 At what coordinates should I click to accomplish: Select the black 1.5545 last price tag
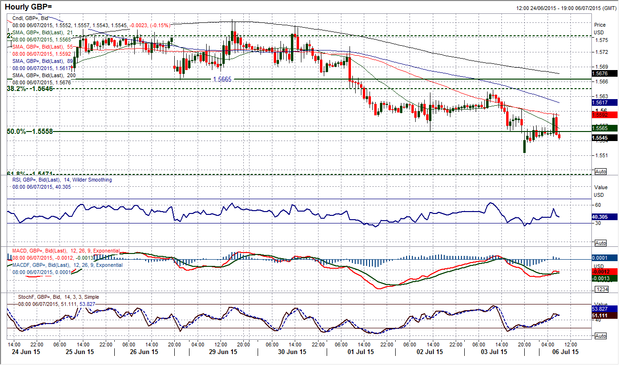click(604, 138)
